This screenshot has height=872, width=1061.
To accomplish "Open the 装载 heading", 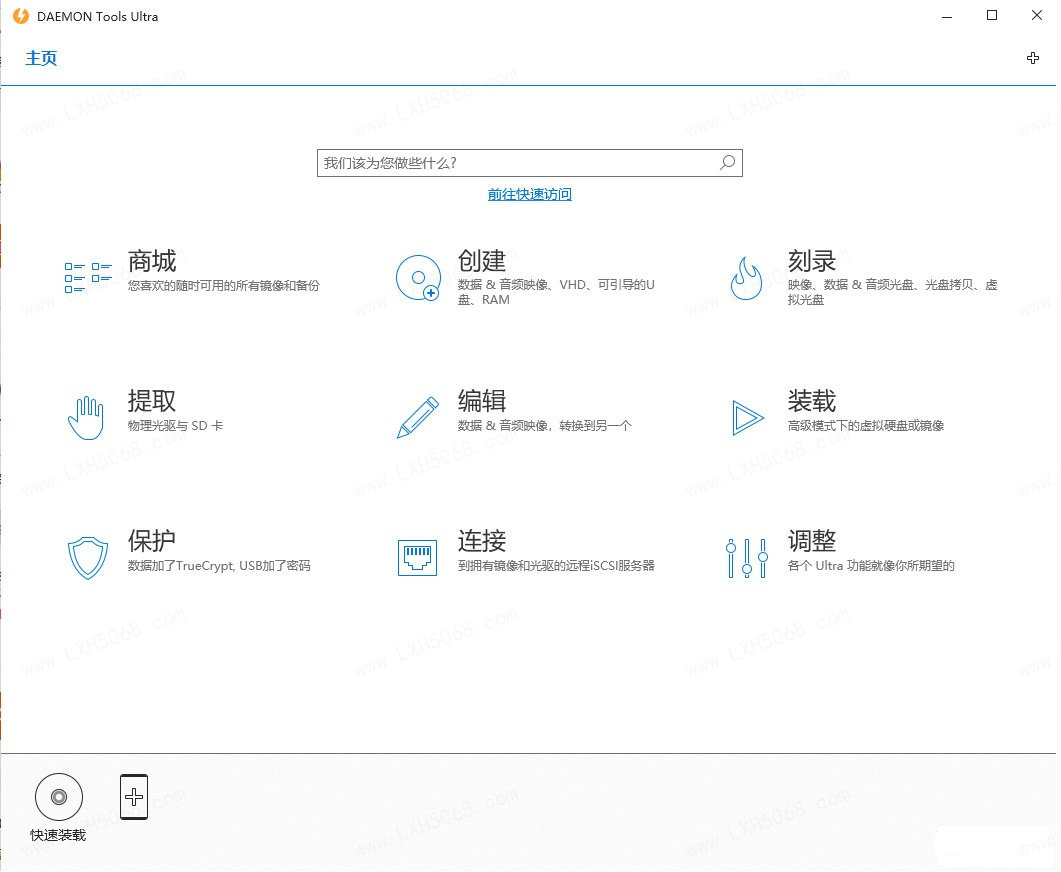I will (x=812, y=401).
